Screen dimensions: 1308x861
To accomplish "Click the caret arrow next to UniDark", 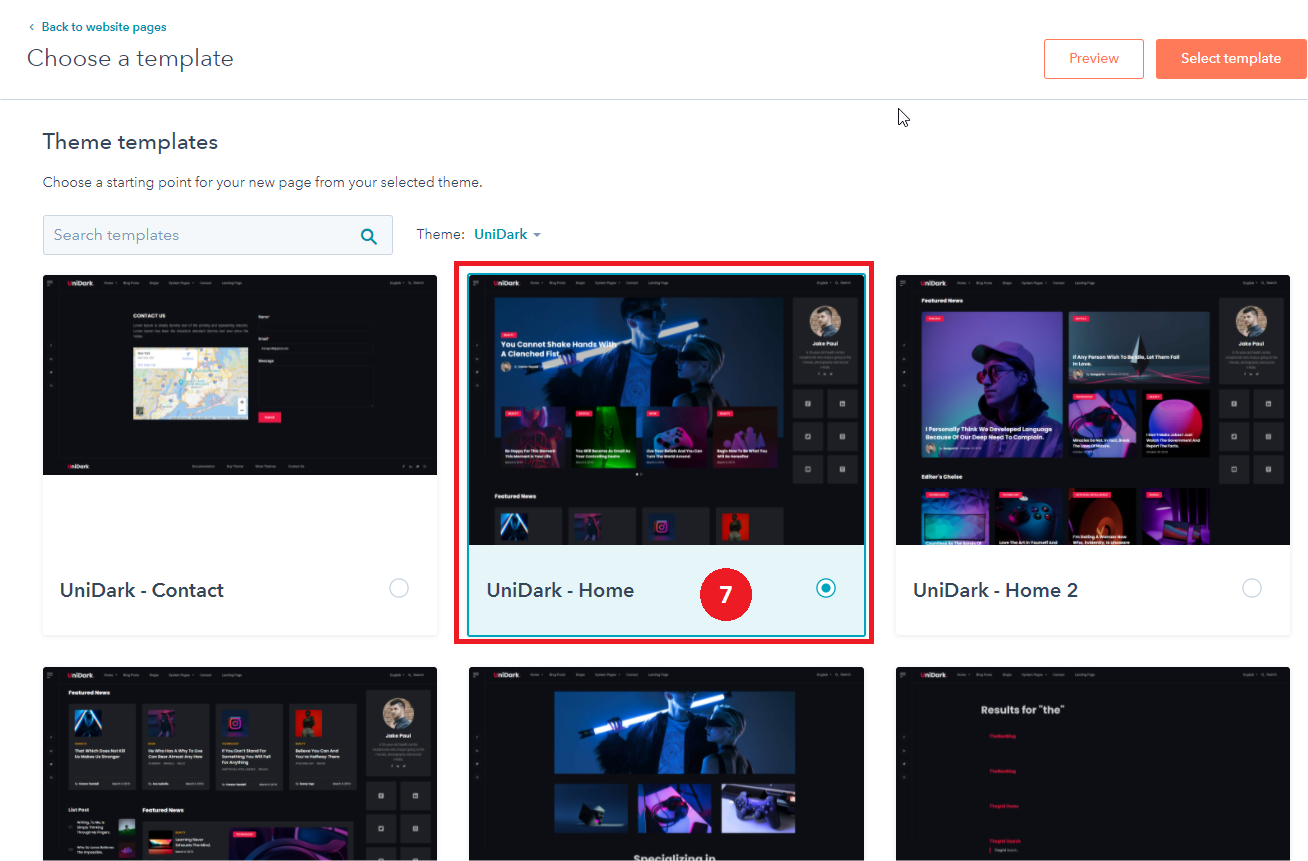I will (x=537, y=235).
